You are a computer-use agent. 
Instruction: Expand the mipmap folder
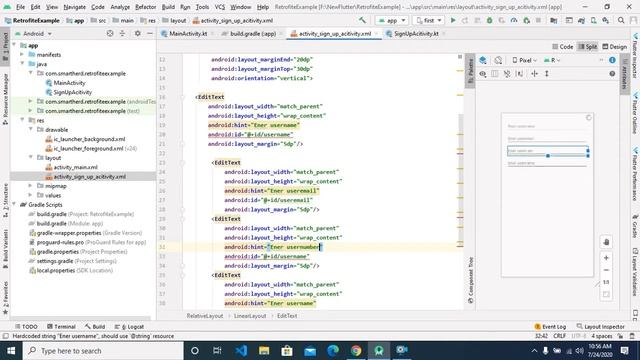[31, 186]
